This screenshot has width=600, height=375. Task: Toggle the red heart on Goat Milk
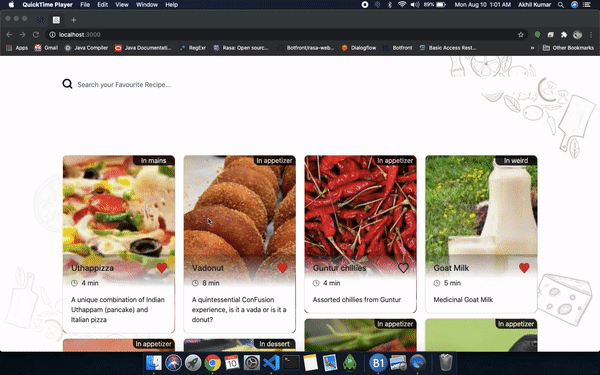click(x=524, y=268)
